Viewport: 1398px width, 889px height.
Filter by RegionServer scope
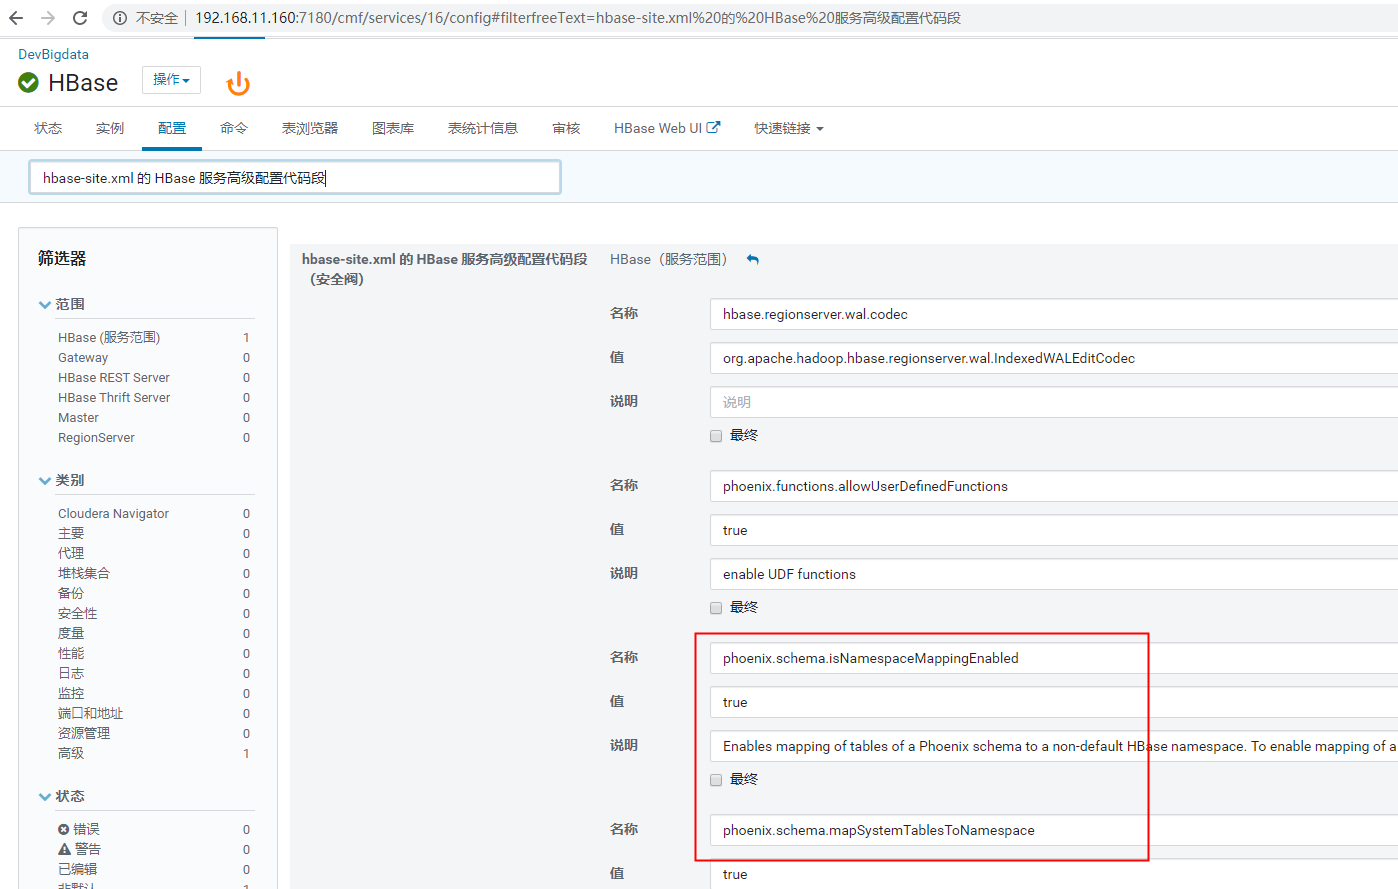point(96,437)
